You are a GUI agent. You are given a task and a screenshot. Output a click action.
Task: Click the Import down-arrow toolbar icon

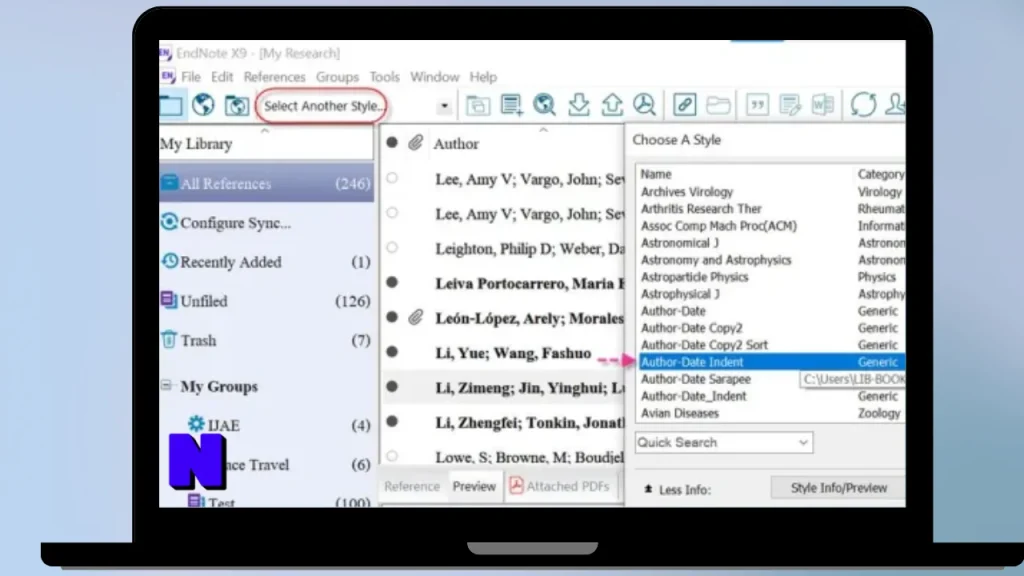coord(579,104)
